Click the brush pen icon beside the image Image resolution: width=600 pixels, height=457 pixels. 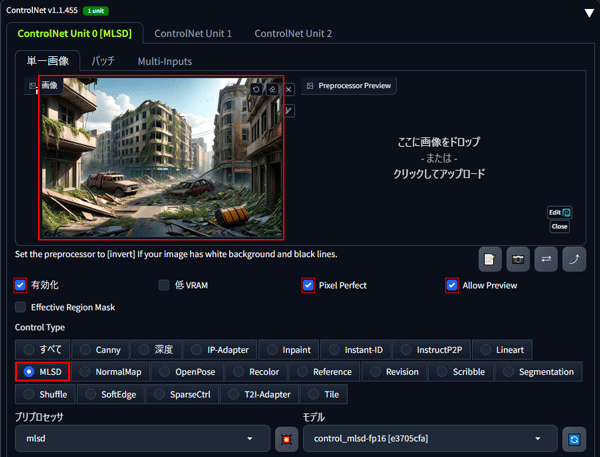tap(289, 111)
